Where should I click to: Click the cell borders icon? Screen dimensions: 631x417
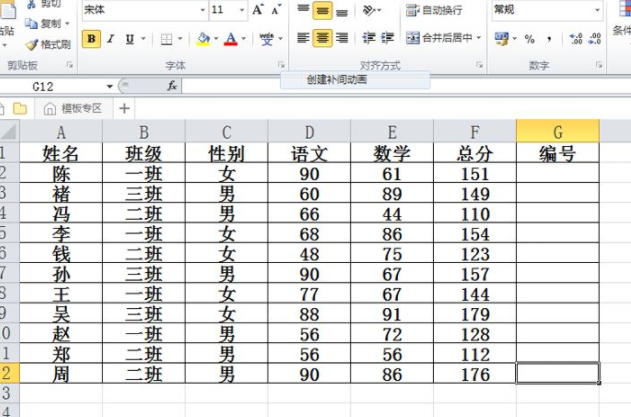167,39
